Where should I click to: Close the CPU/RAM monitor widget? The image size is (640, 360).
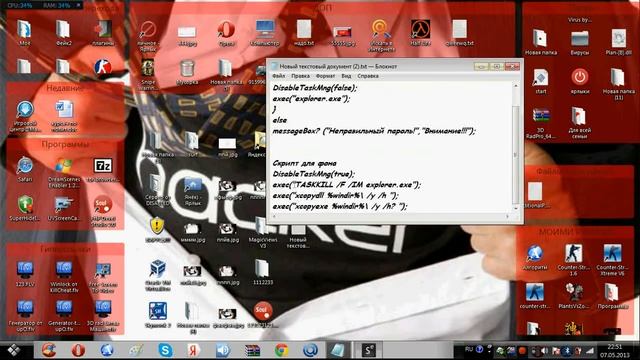(x=78, y=5)
